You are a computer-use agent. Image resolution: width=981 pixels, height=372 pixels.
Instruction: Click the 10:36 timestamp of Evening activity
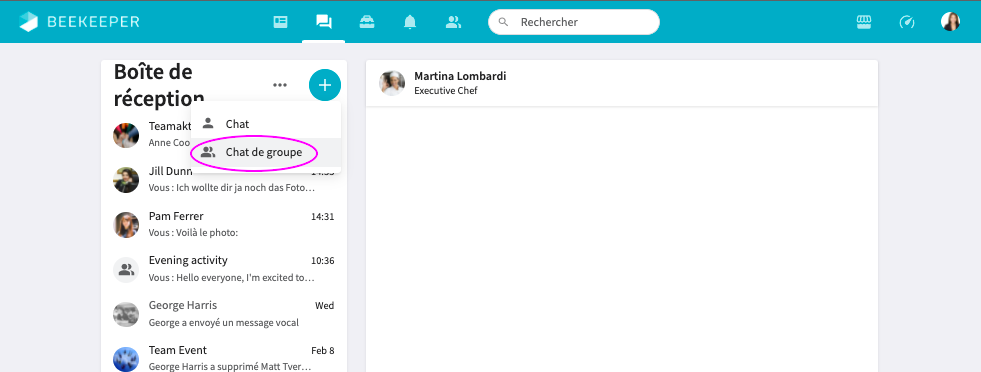(323, 261)
